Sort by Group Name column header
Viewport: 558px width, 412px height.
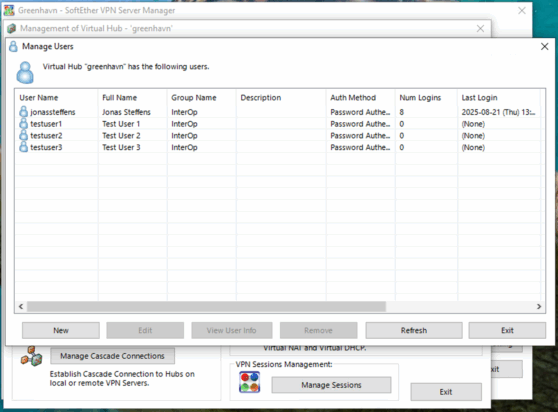click(201, 97)
